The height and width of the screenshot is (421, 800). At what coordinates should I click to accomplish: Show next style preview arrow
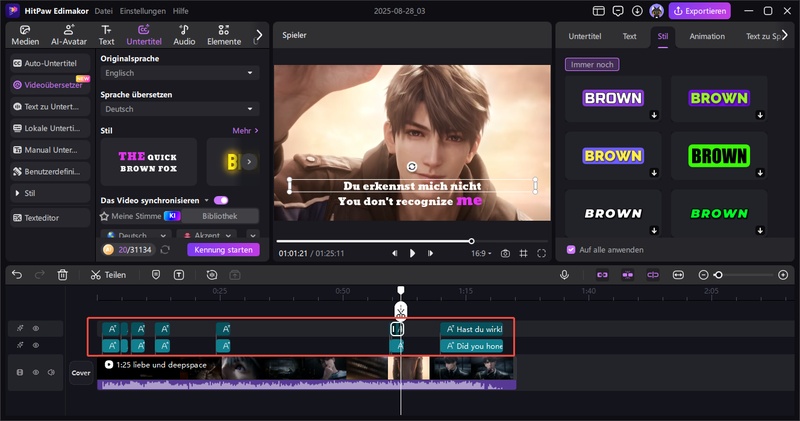(249, 162)
